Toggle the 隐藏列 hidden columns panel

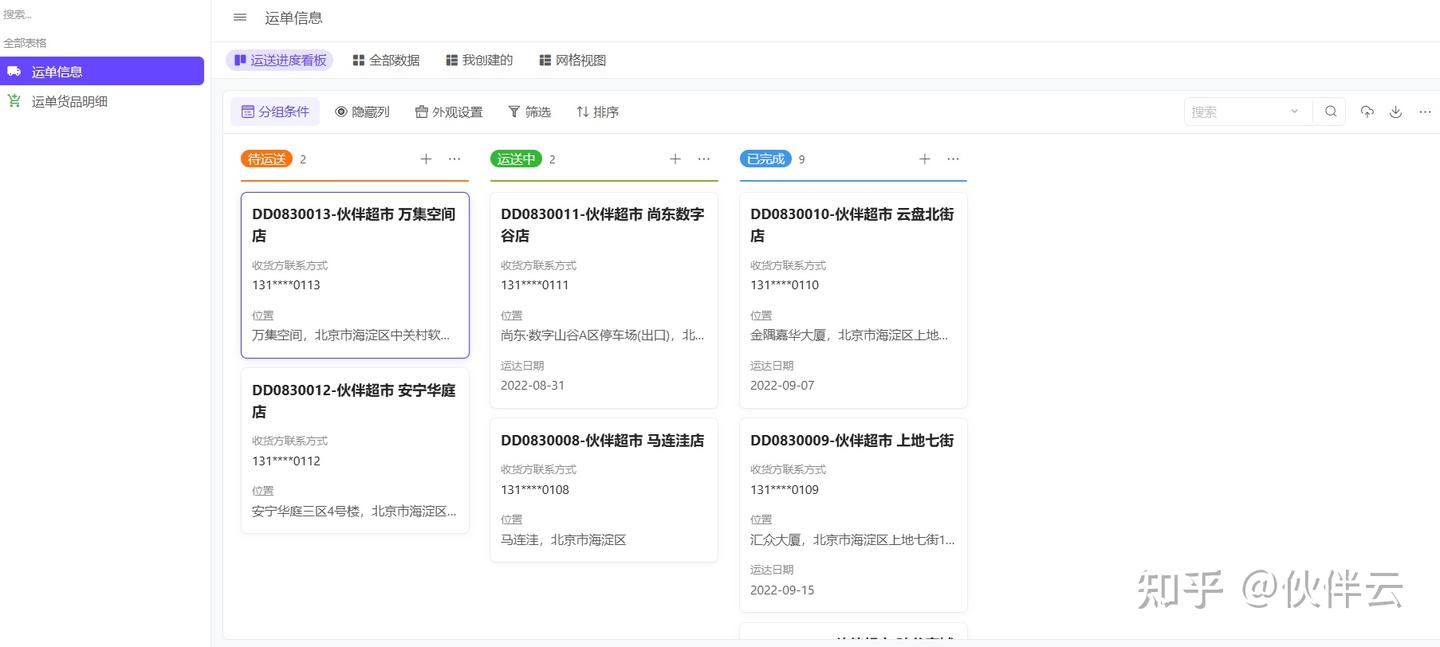coord(362,111)
